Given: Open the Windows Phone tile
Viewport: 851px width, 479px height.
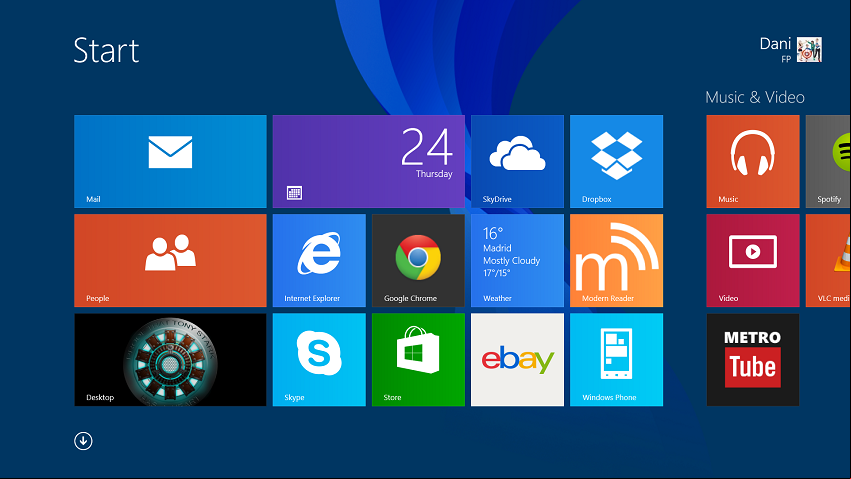Looking at the screenshot, I should [x=617, y=360].
